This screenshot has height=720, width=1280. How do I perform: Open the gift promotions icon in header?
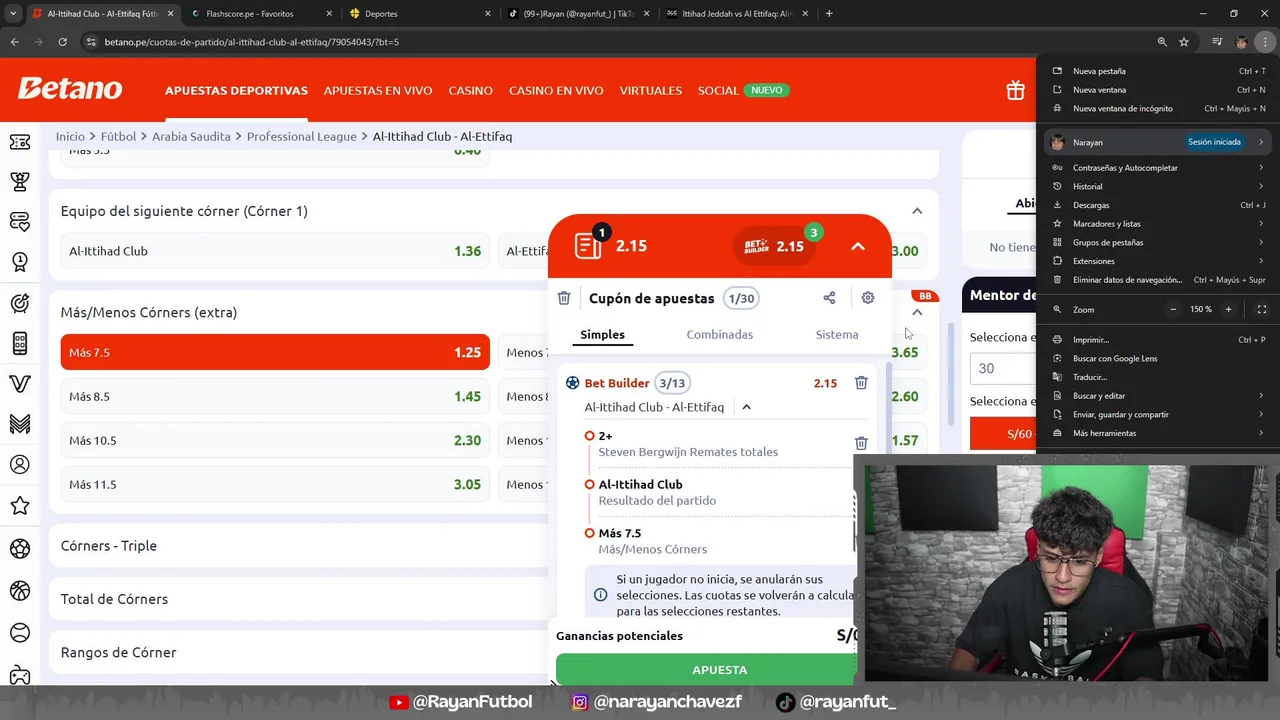click(1015, 91)
